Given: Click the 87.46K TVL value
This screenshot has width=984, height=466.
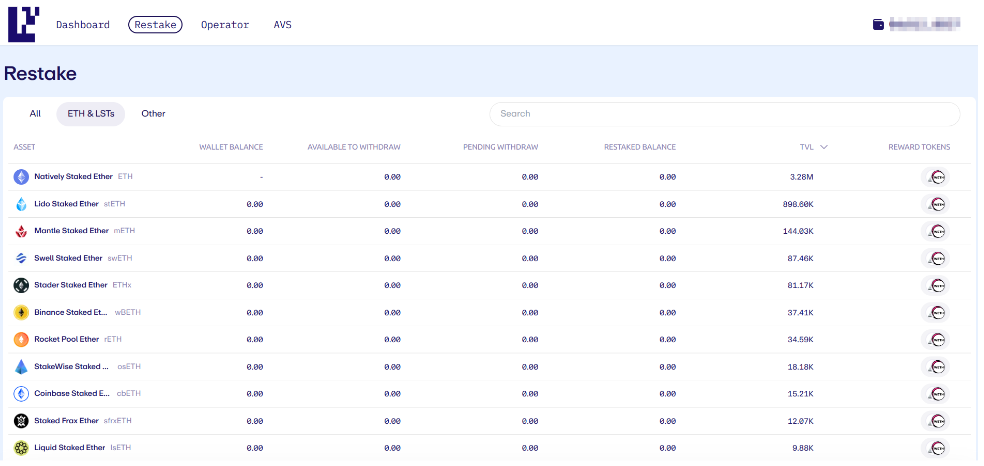Looking at the screenshot, I should [800, 258].
